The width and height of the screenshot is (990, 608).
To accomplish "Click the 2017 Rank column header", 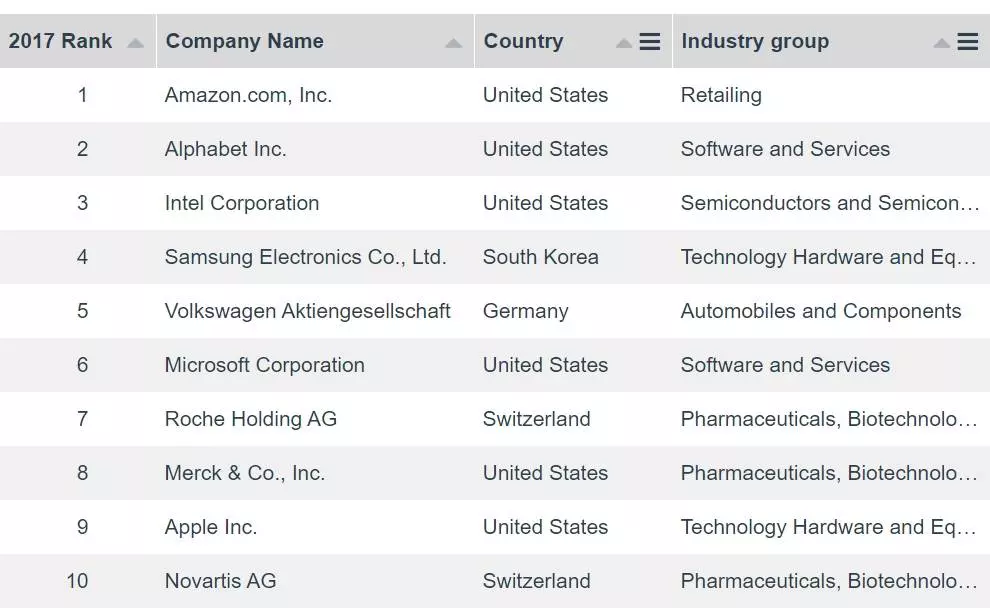I will (61, 42).
